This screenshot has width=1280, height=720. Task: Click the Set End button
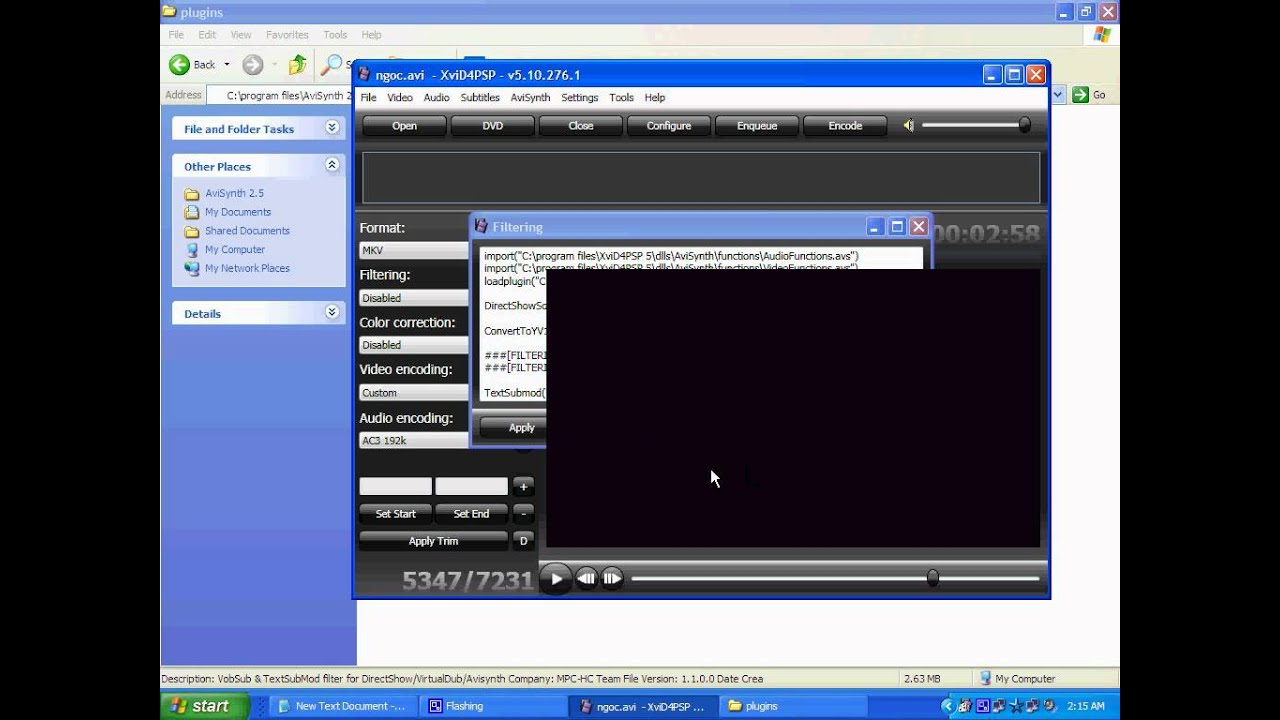471,514
